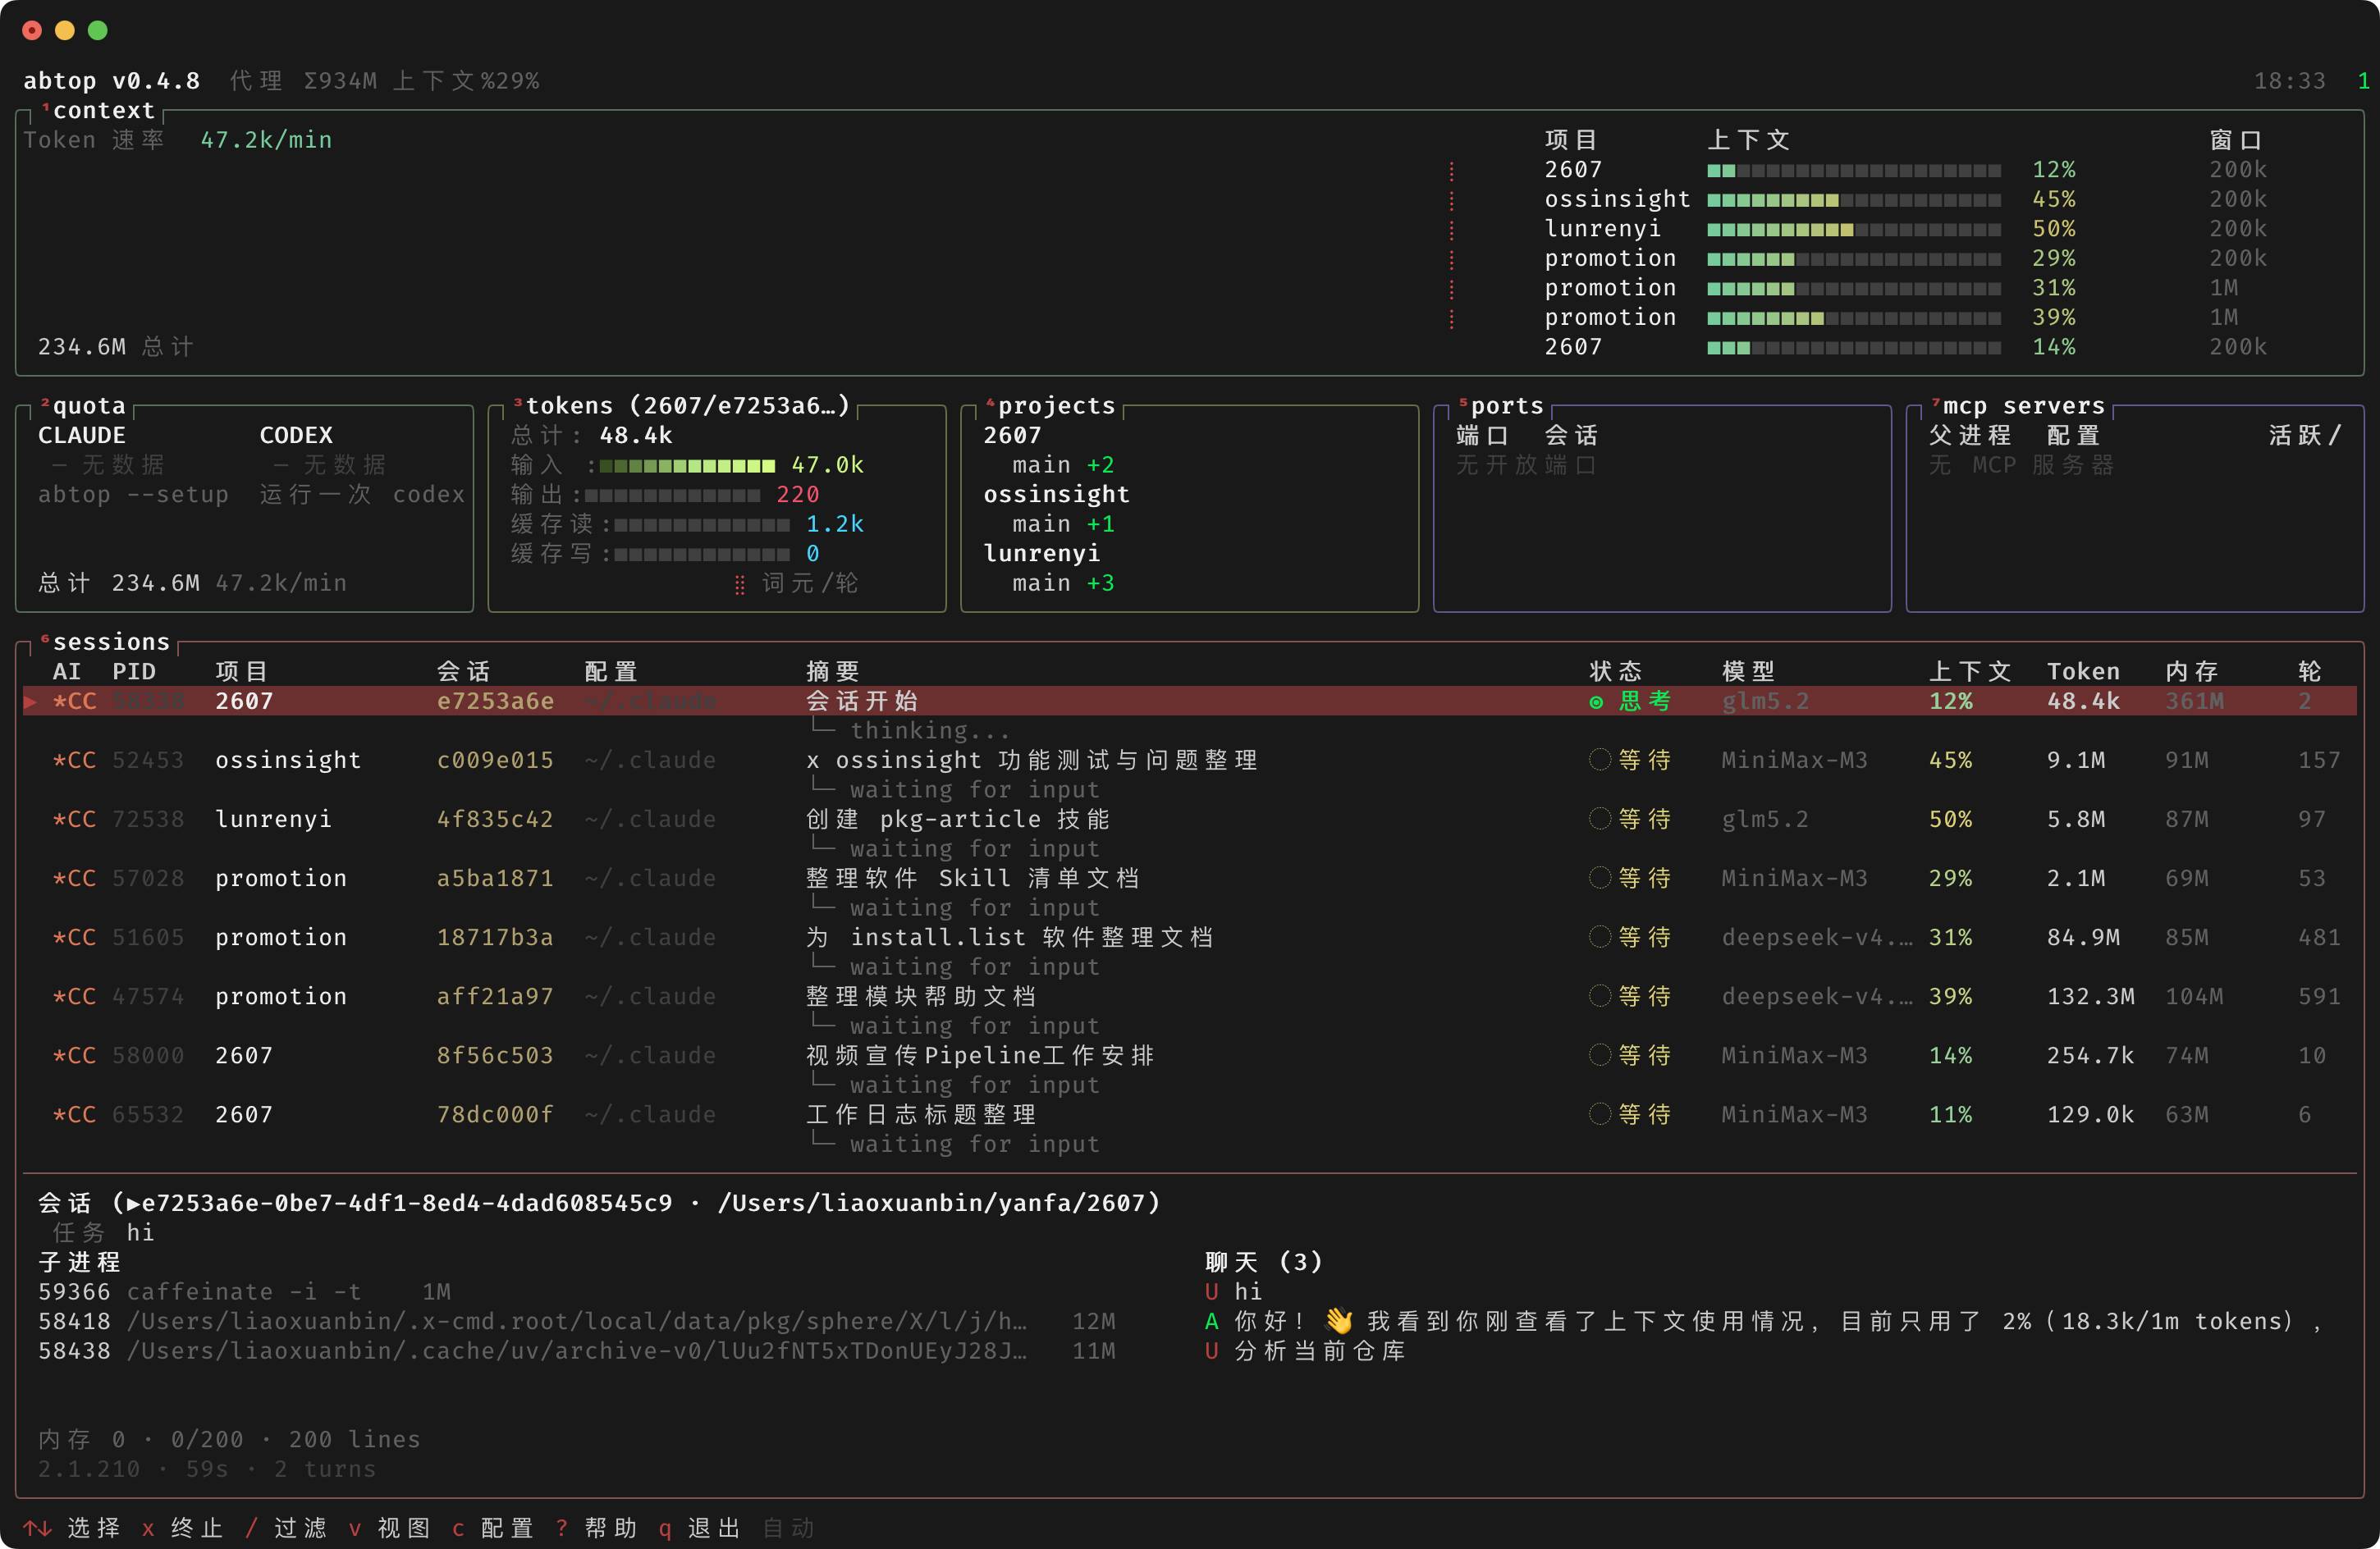Image resolution: width=2380 pixels, height=1549 pixels.
Task: Click the PID column header
Action: tap(134, 671)
